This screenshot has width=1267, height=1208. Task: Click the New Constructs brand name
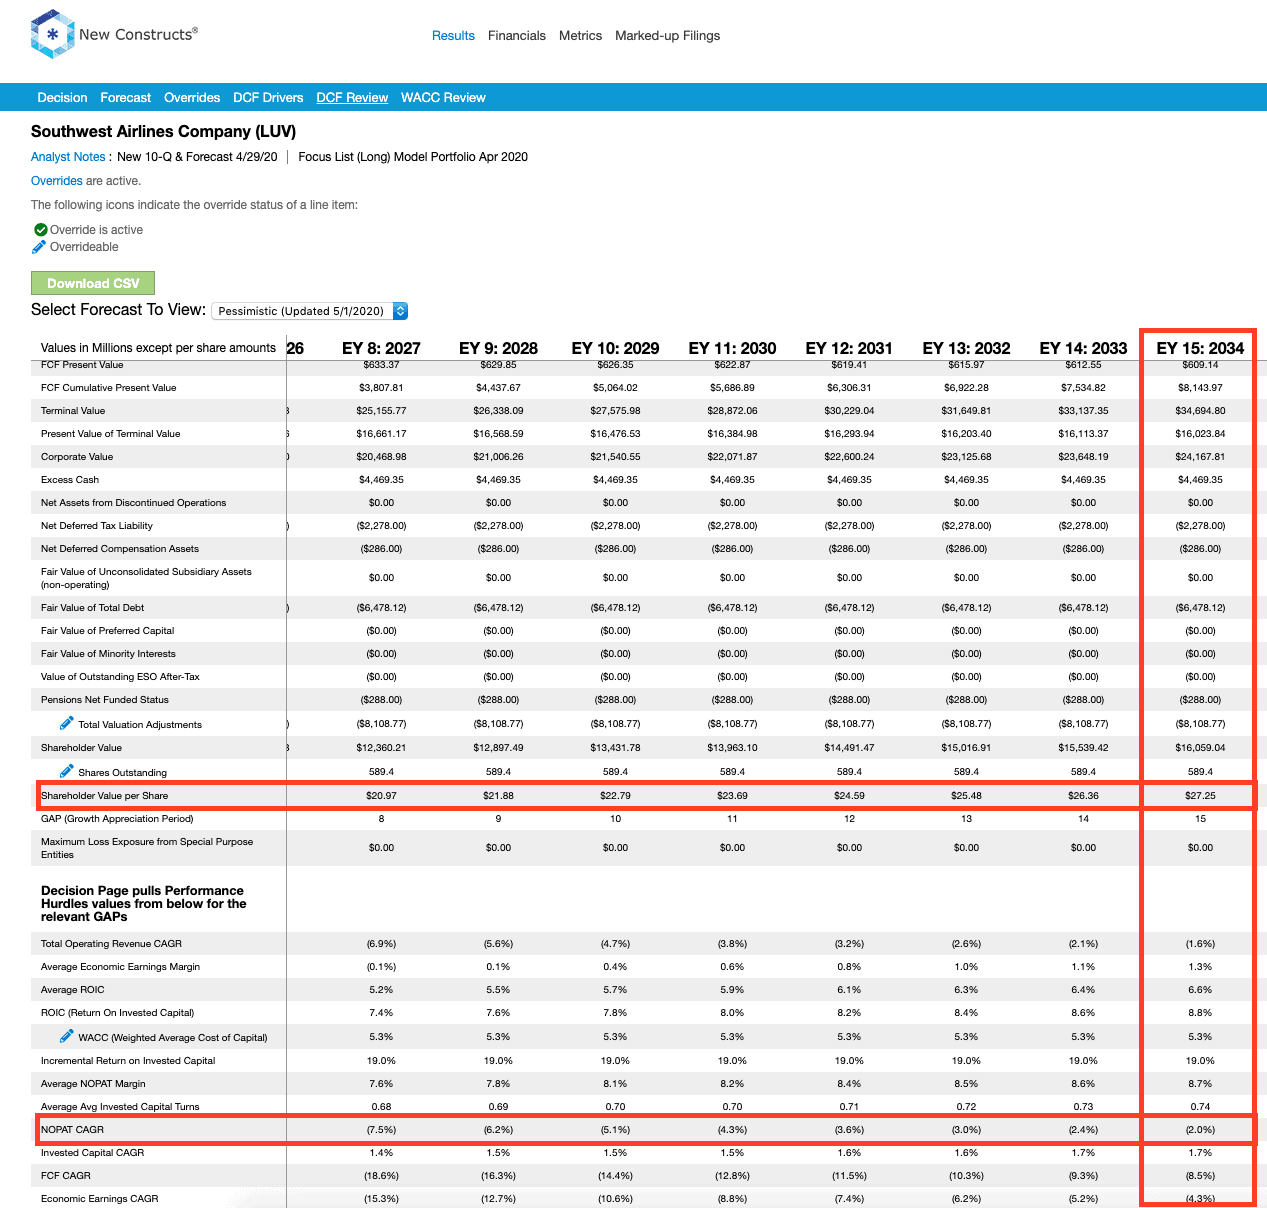[138, 34]
